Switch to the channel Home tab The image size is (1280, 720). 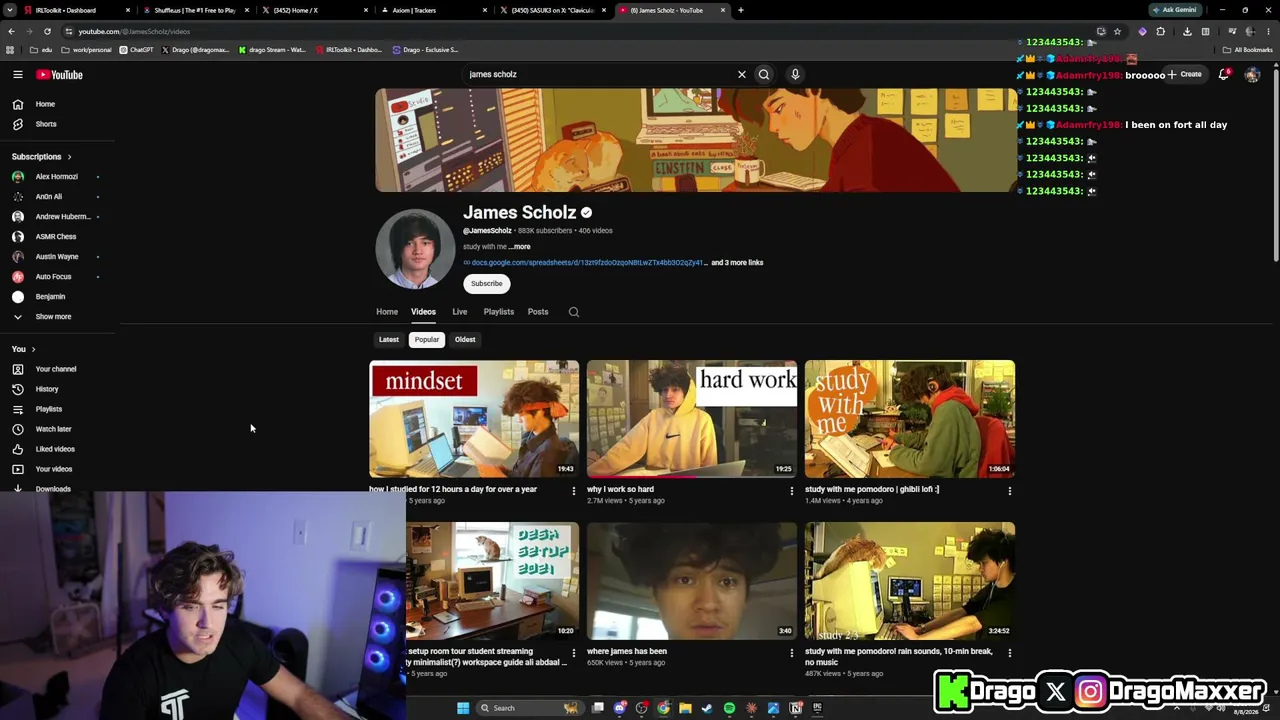(x=387, y=312)
